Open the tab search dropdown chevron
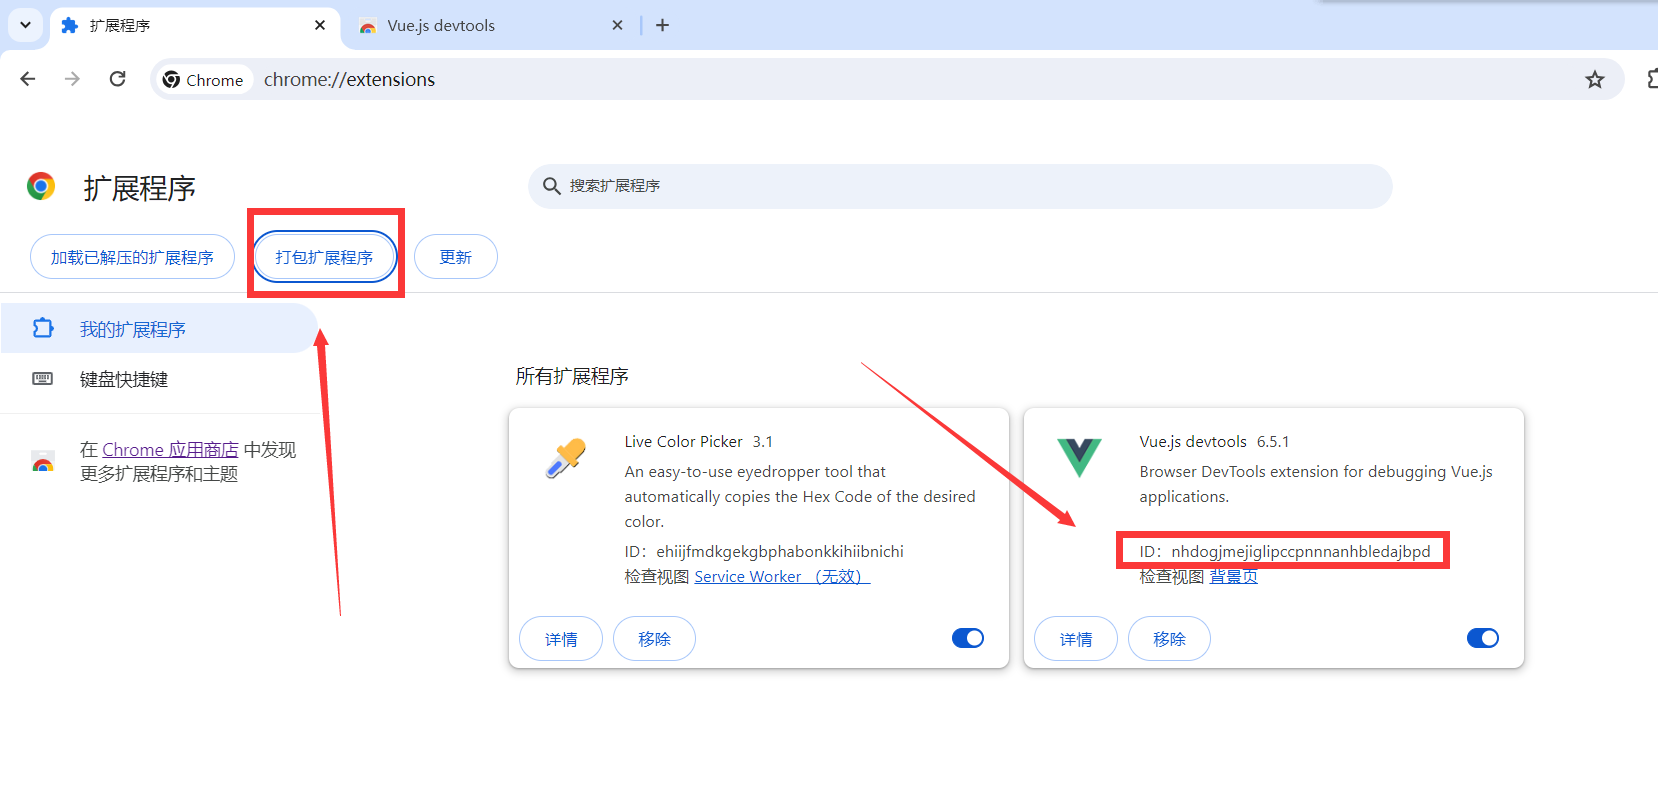 tap(25, 25)
